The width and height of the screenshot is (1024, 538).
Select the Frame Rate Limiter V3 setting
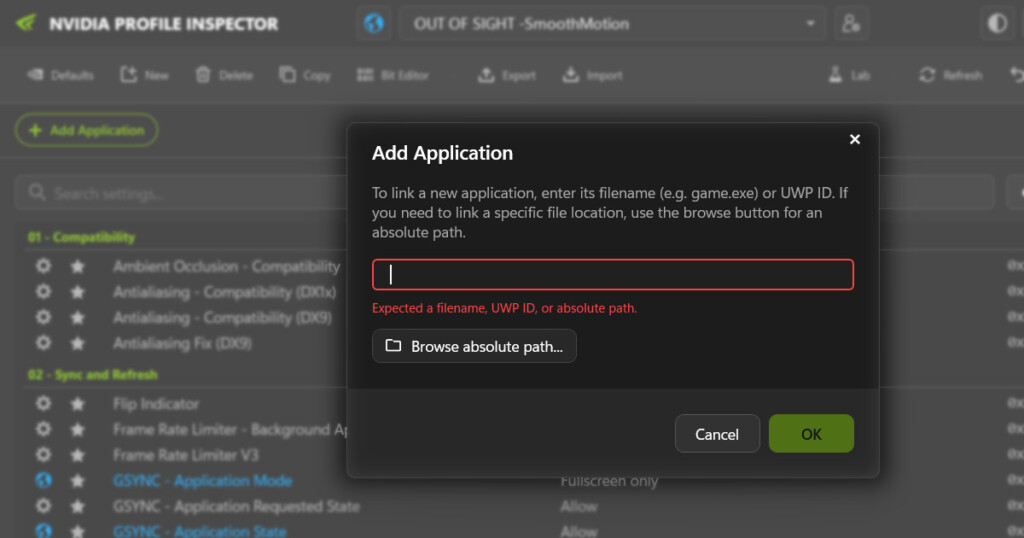click(x=185, y=455)
